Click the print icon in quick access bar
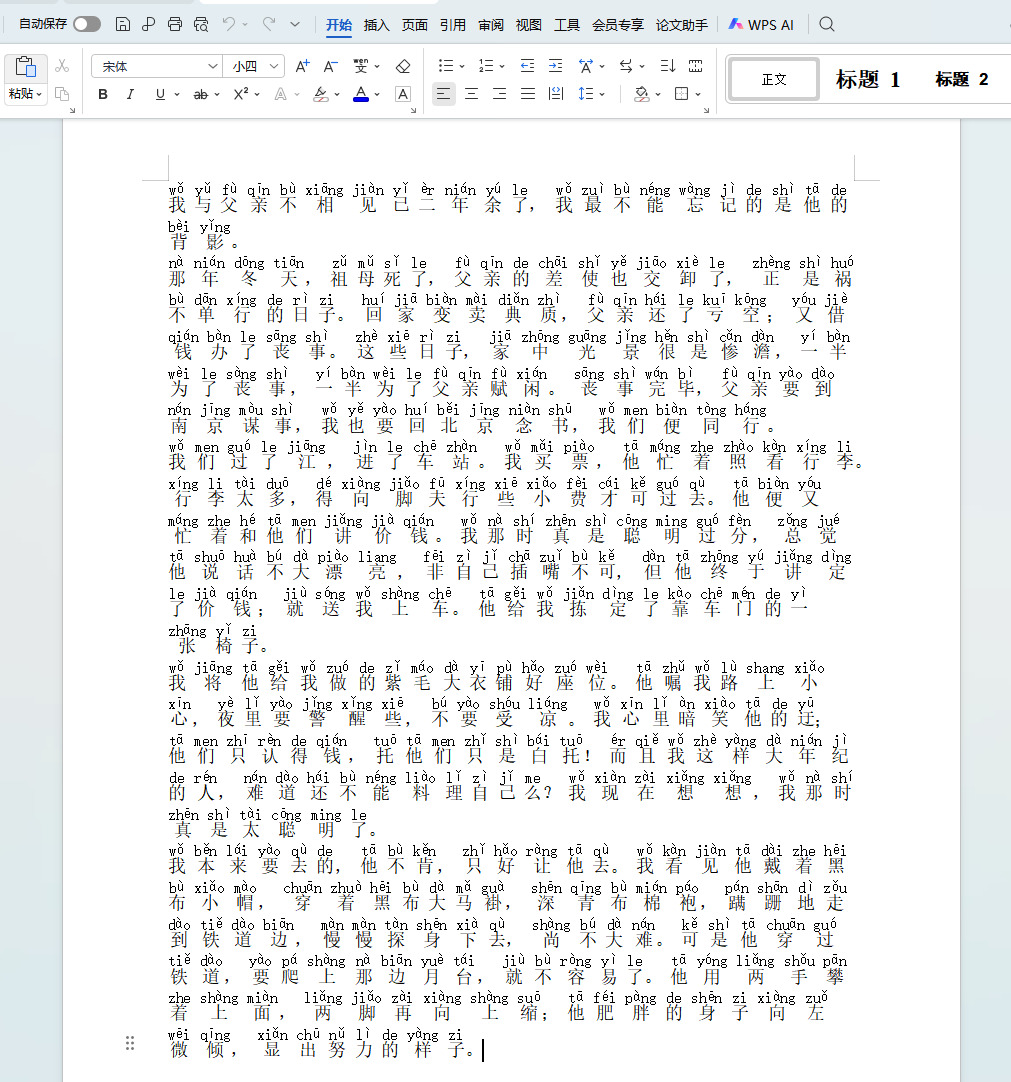 [175, 25]
